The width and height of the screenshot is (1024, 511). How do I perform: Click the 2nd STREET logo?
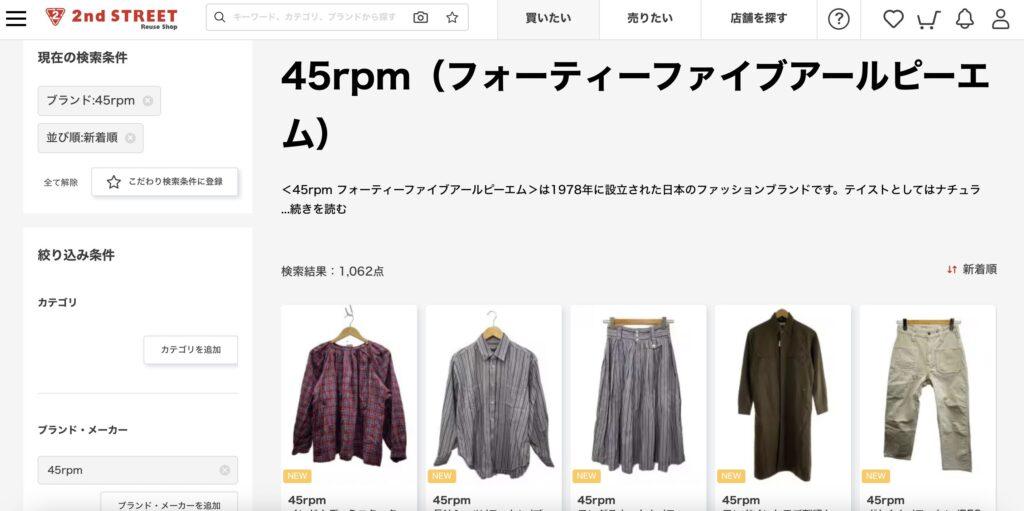point(112,18)
